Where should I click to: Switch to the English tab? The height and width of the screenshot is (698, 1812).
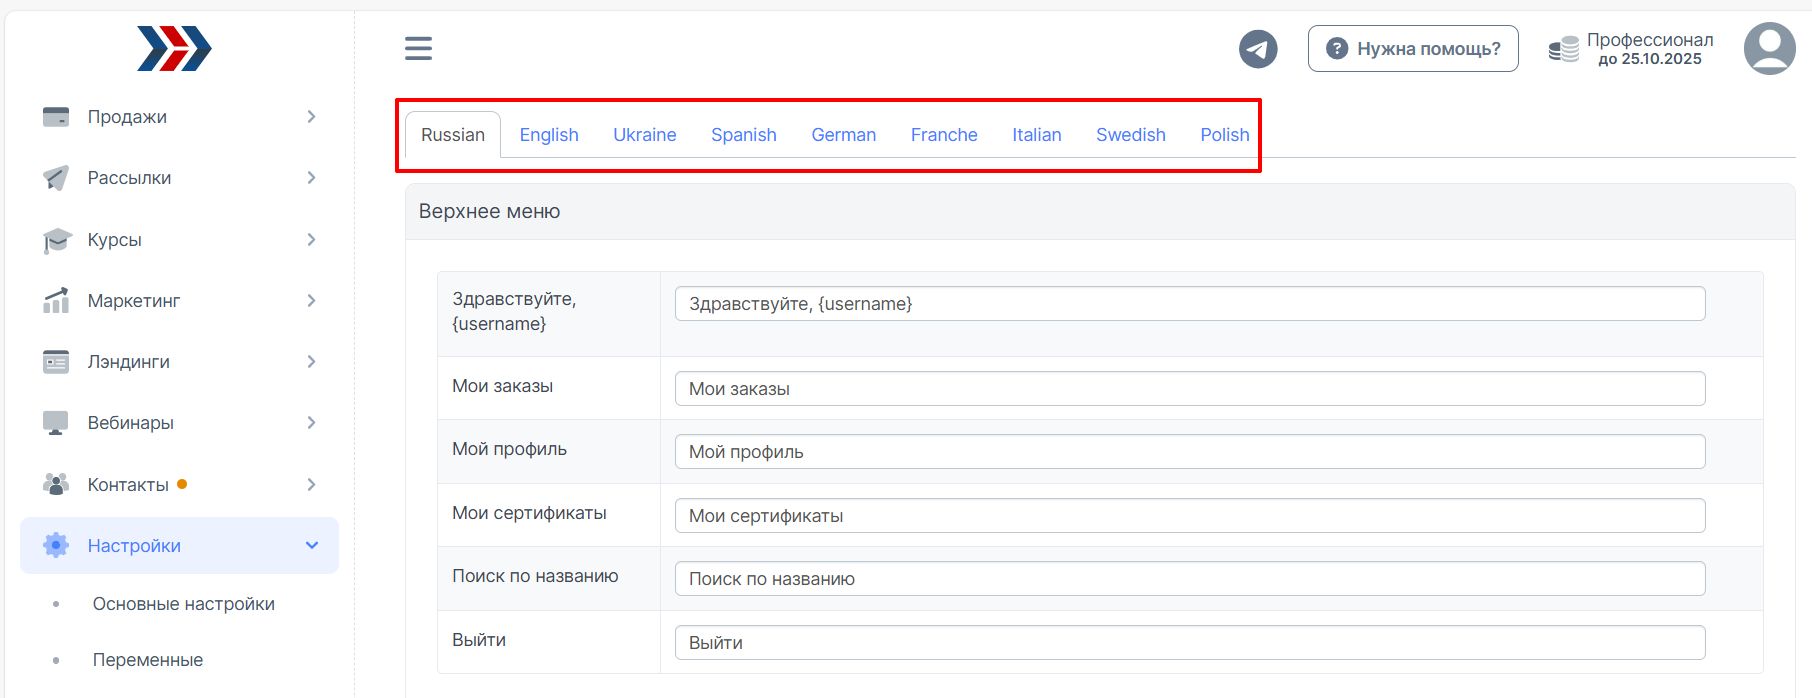549,135
